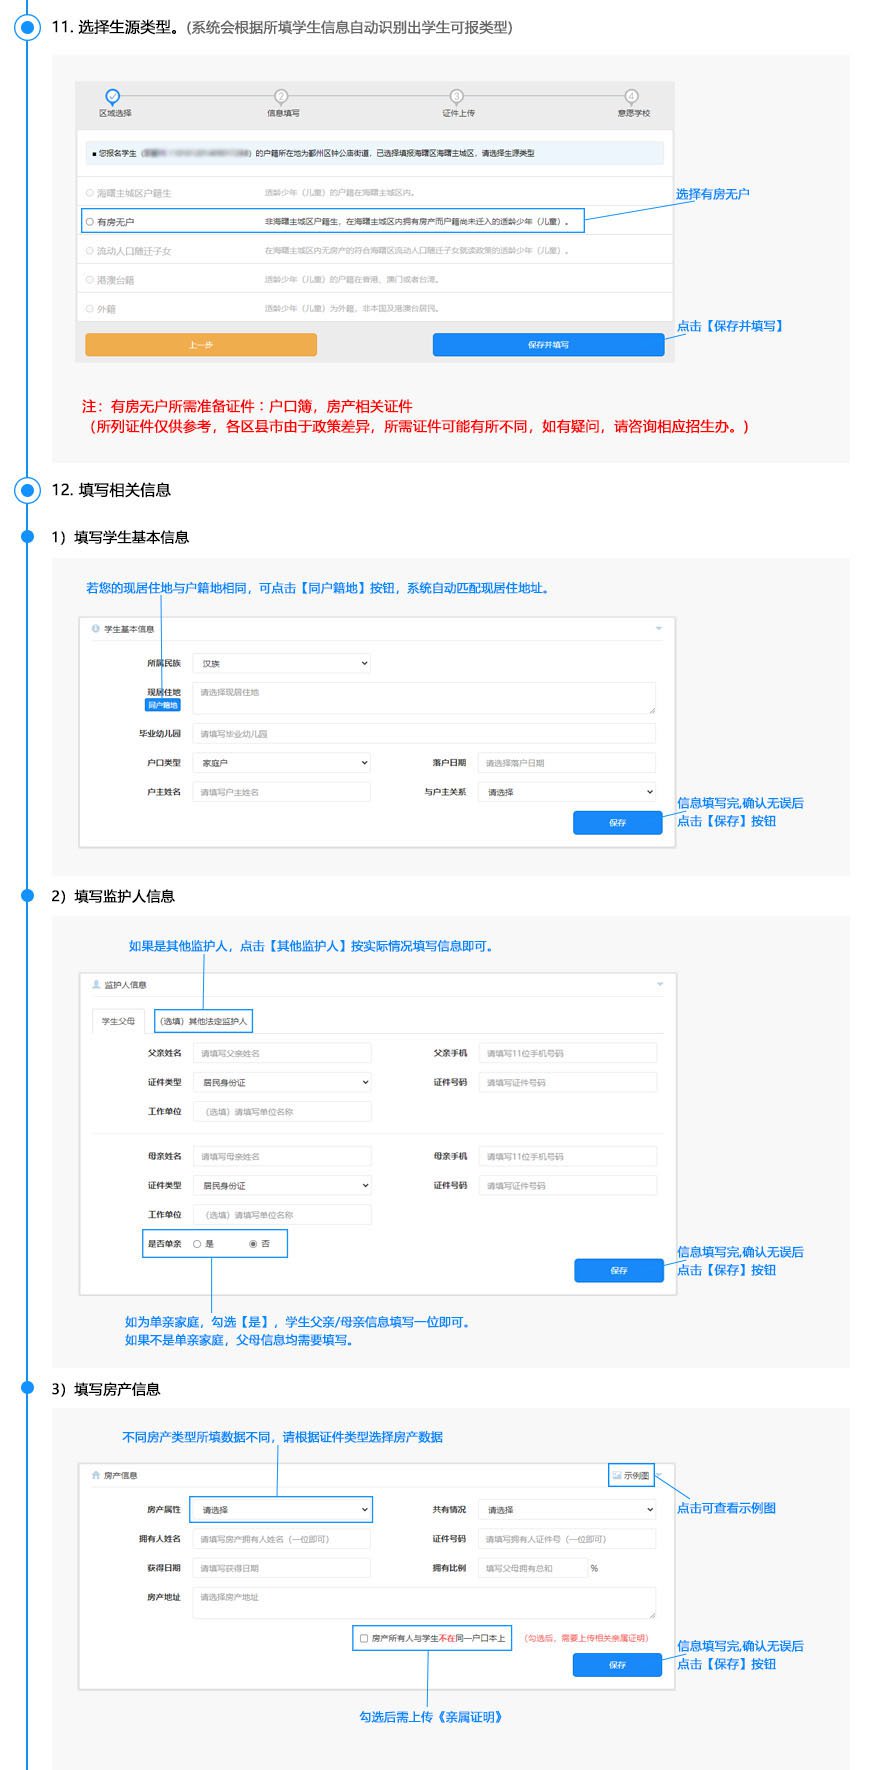The width and height of the screenshot is (875, 1770).
Task: Click the blue 保存并填写 button
Action: [548, 344]
